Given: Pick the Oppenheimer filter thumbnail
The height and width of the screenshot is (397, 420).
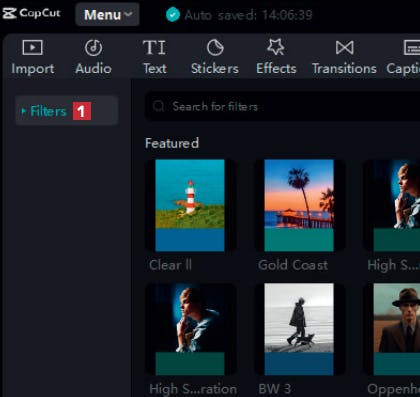Looking at the screenshot, I should (397, 329).
